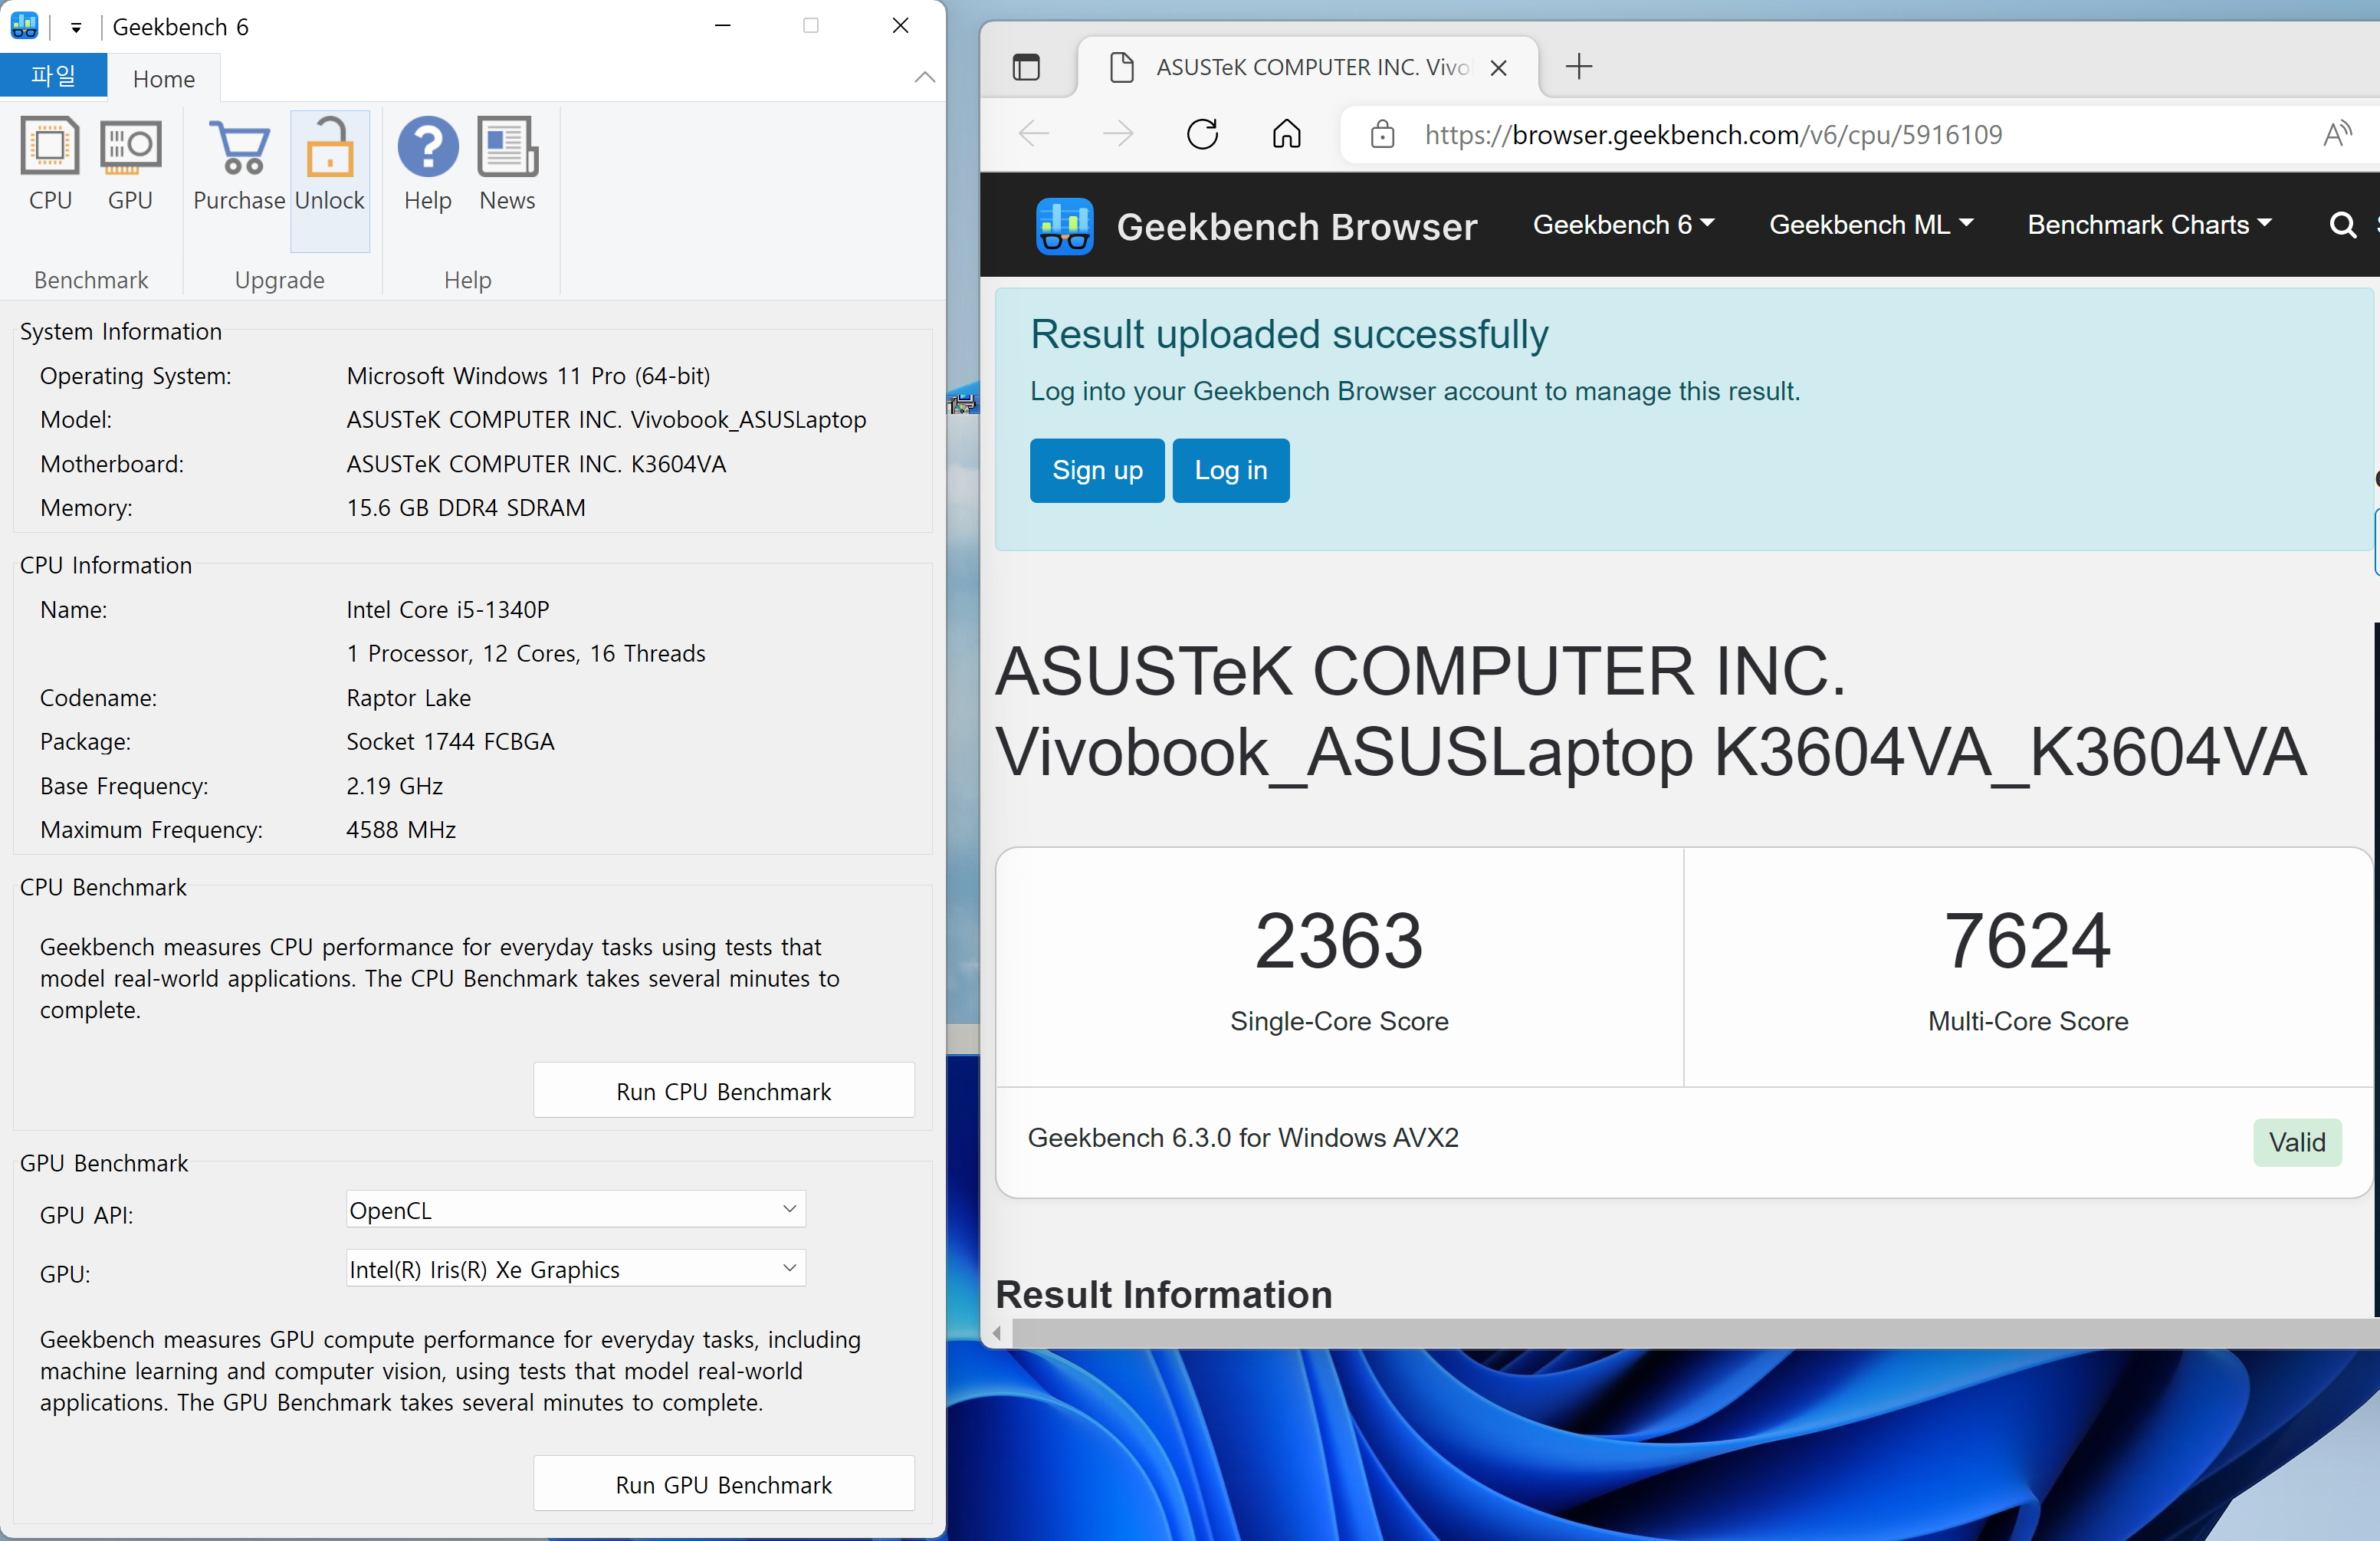Open Help in the ribbon
The image size is (2380, 1541).
click(x=428, y=165)
